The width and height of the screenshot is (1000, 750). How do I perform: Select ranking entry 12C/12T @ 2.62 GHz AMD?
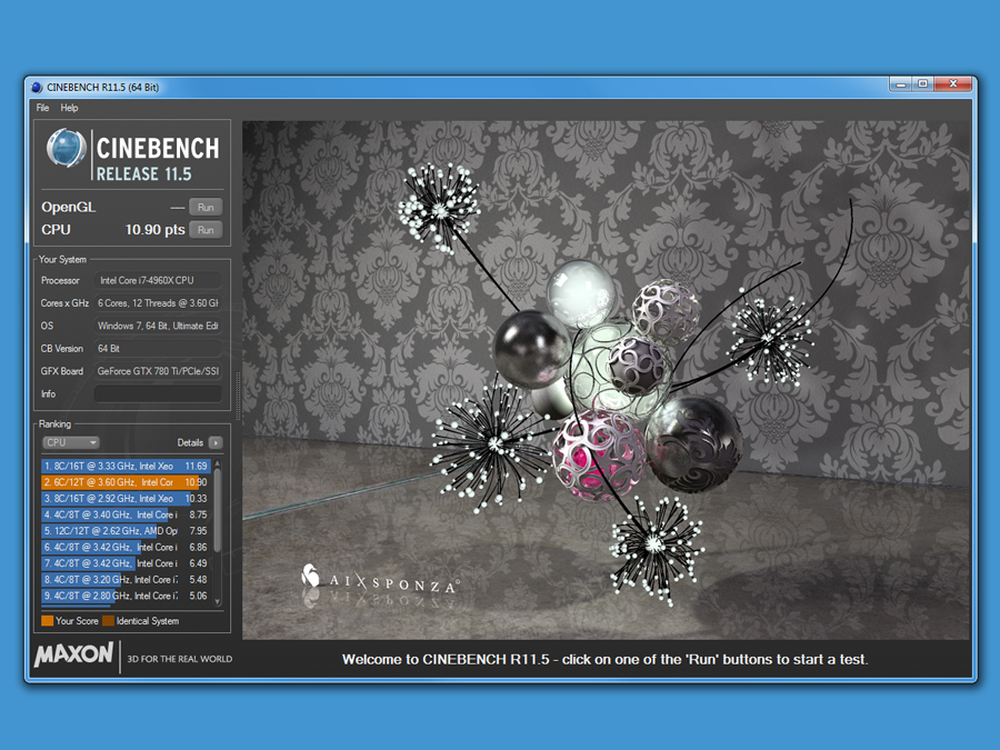(x=126, y=531)
